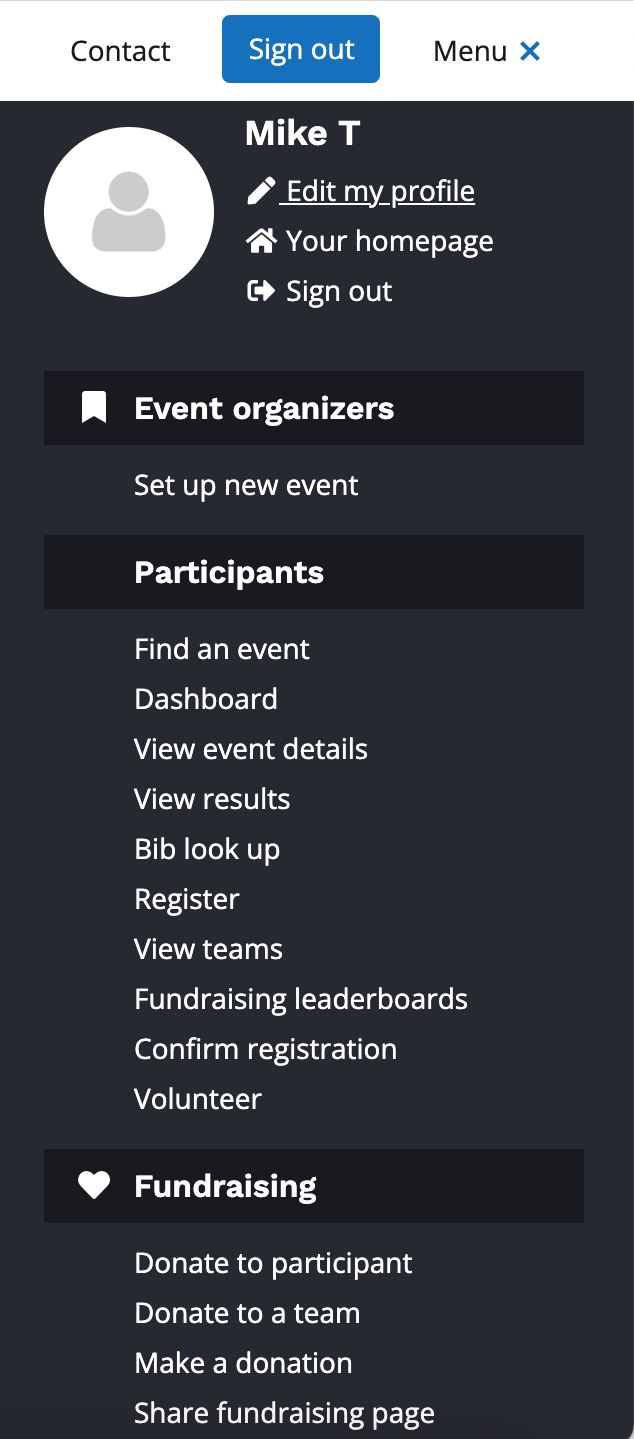The height and width of the screenshot is (1439, 634).
Task: Go to Your homepage link
Action: pos(389,241)
